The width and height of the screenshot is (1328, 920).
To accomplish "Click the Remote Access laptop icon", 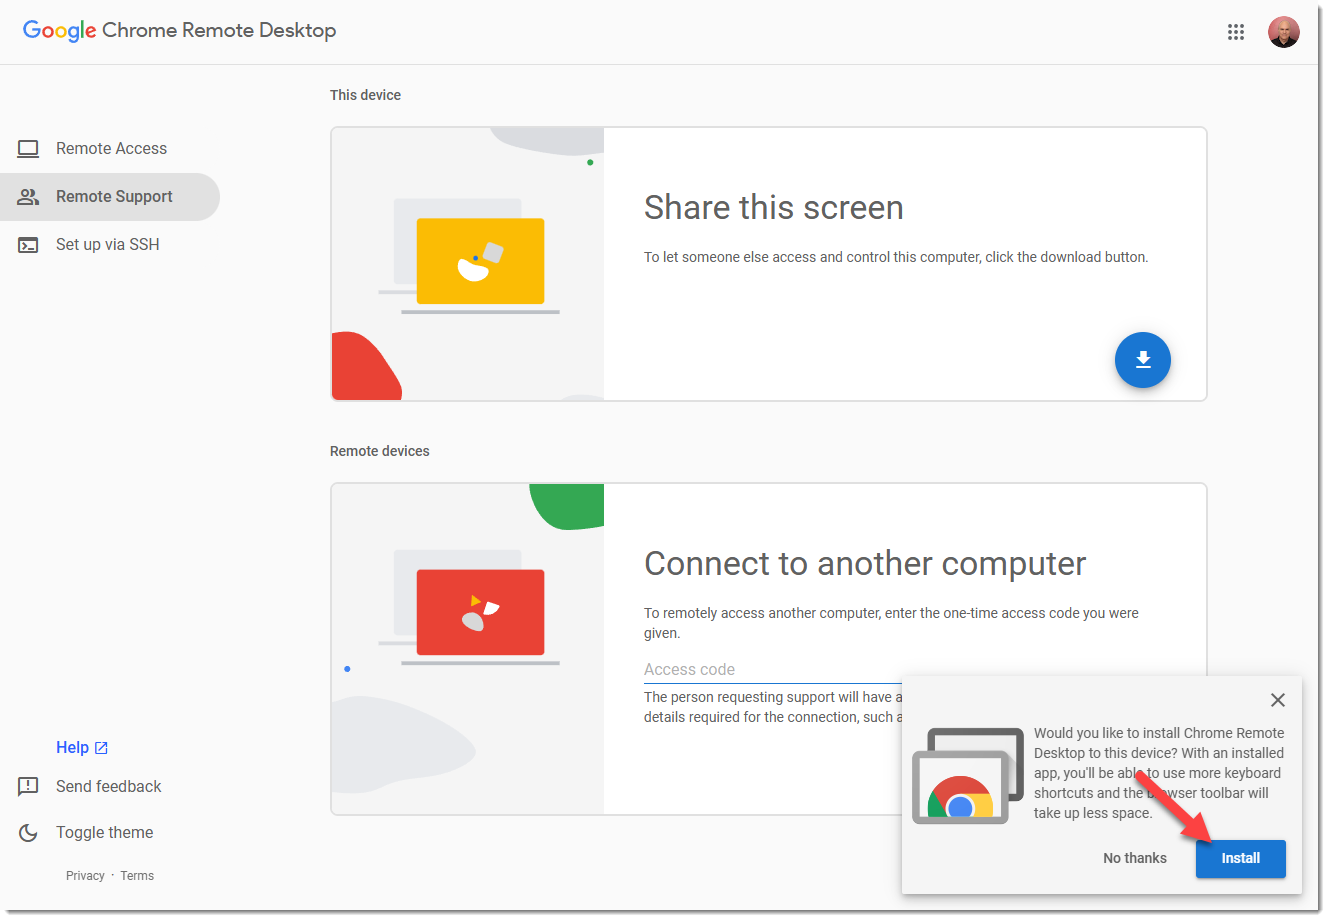I will [x=28, y=149].
